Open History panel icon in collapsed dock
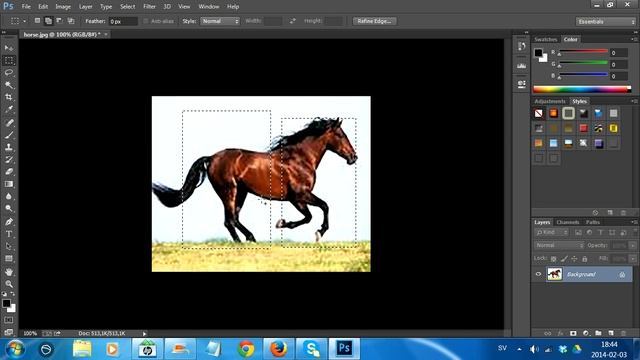Image resolution: width=640 pixels, height=360 pixels. click(x=521, y=46)
